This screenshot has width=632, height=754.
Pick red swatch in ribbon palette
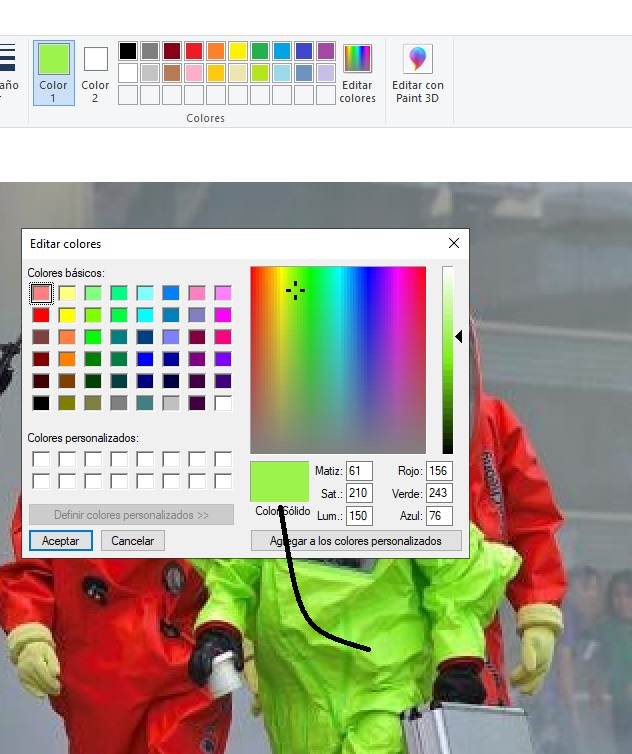click(194, 51)
